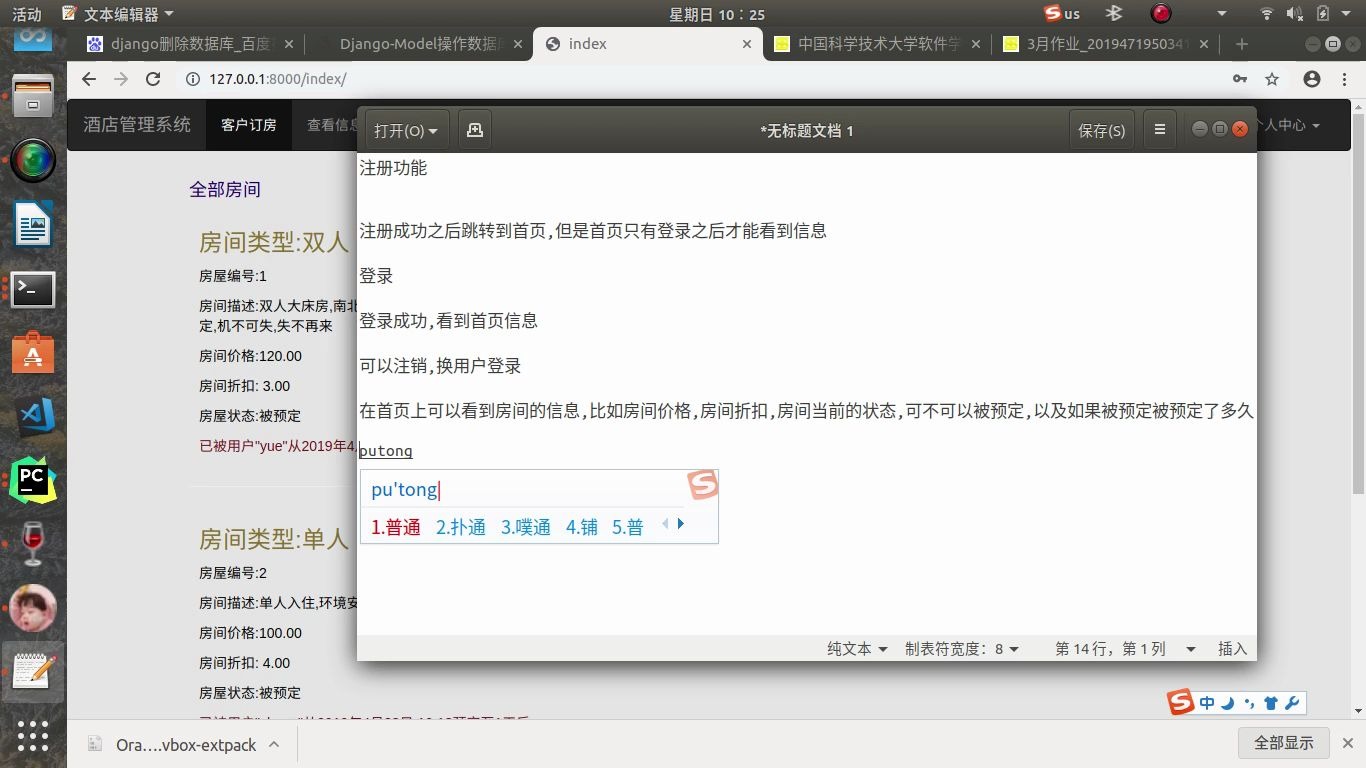Choose candidate 1.普通 in IME popup
Viewport: 1366px width, 768px height.
pyautogui.click(x=396, y=527)
